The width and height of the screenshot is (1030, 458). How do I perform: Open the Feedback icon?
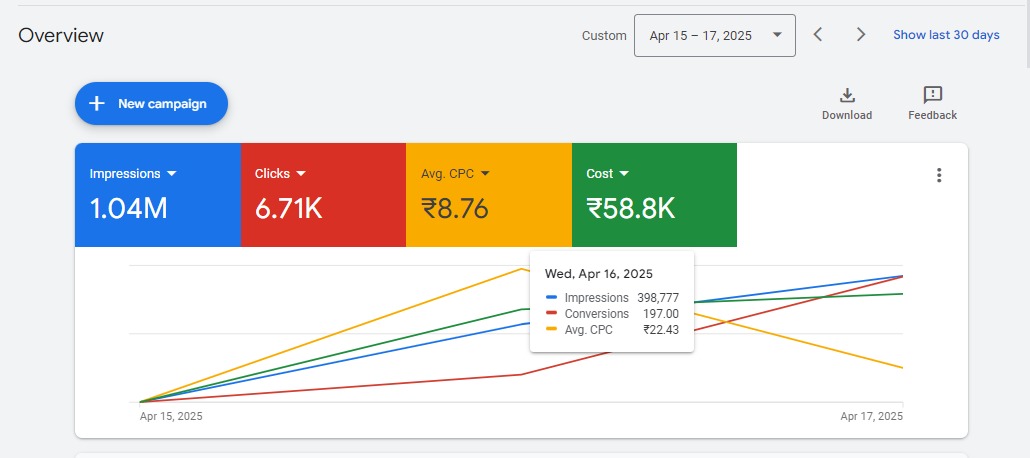(x=932, y=96)
